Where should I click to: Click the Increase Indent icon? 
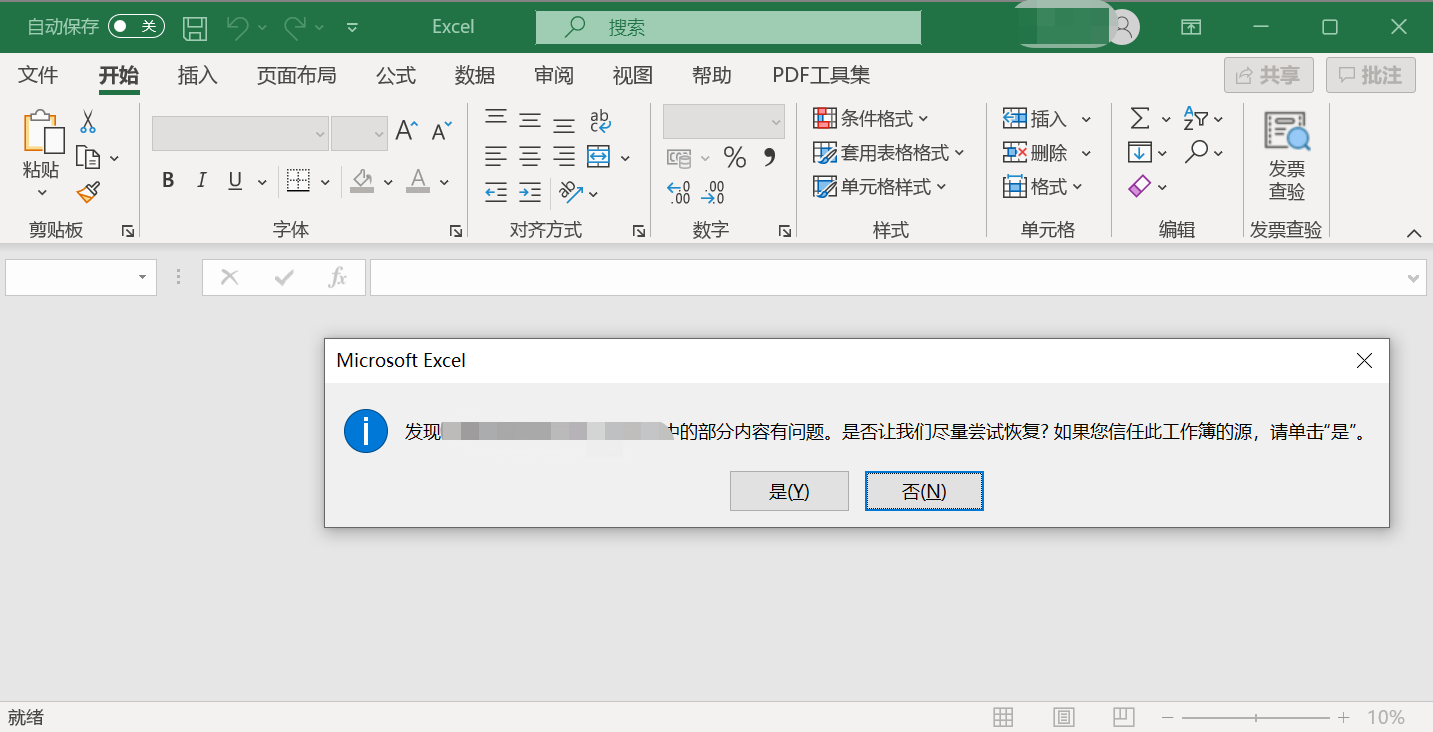click(x=530, y=192)
